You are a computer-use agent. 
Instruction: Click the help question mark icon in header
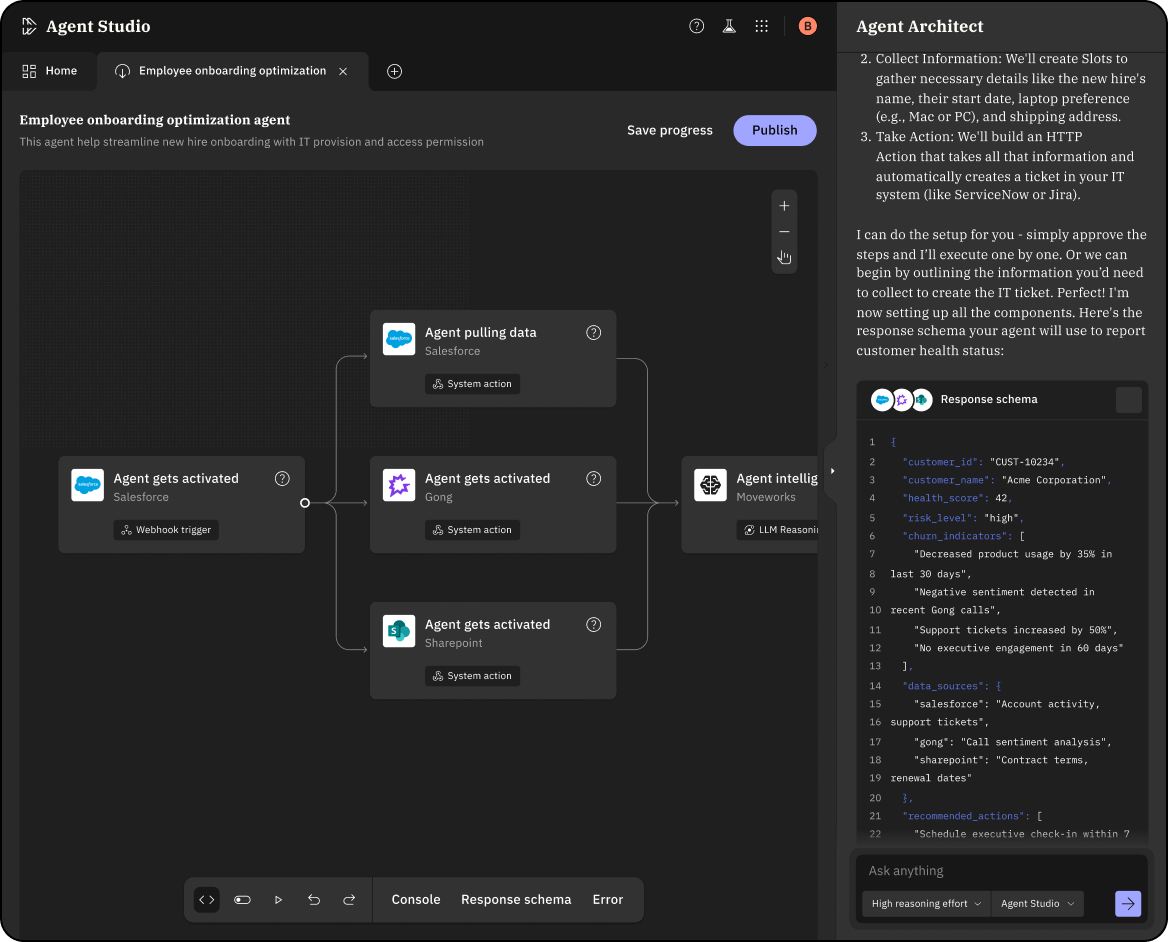pos(697,27)
